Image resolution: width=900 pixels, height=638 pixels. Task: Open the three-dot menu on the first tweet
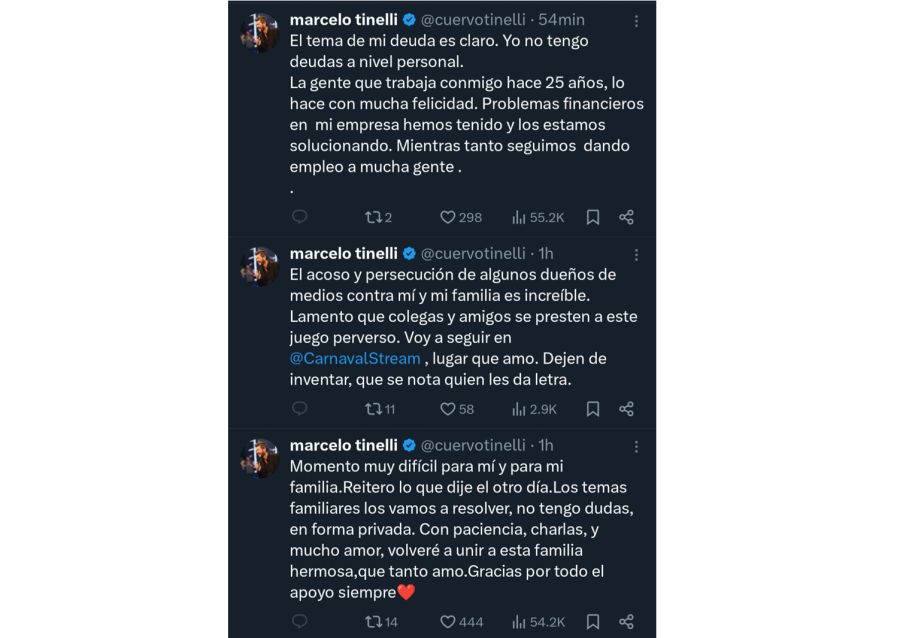637,18
